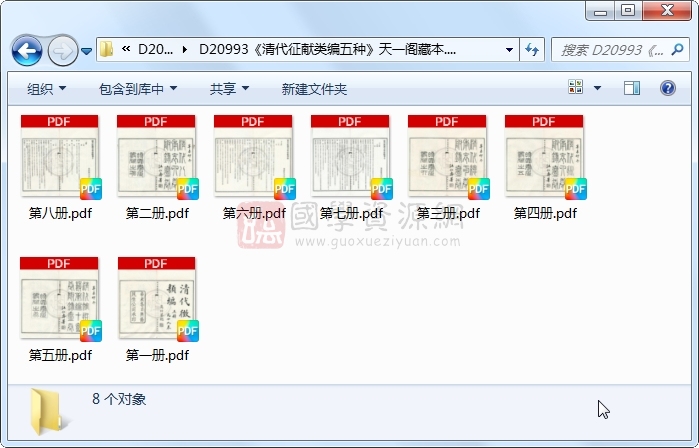Select the D20... breadcrumb segment
Screen dimensions: 699x448
155,49
